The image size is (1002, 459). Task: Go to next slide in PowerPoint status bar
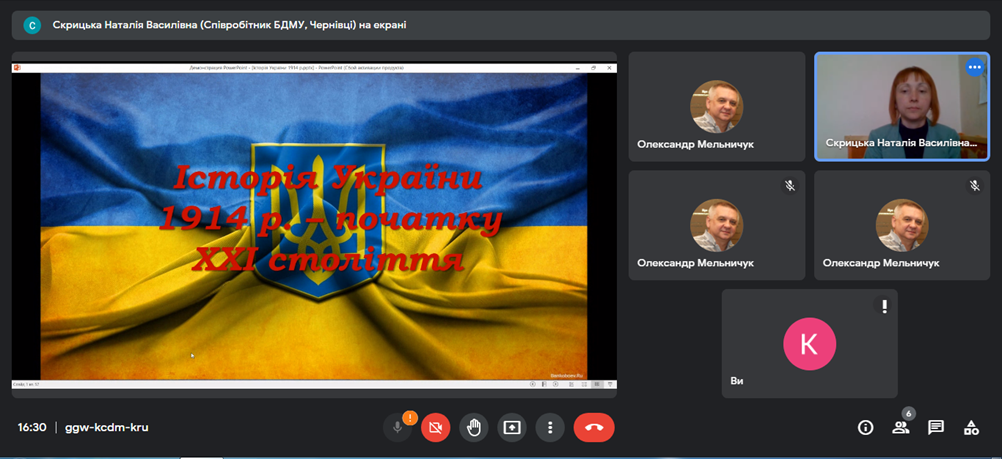coord(555,384)
